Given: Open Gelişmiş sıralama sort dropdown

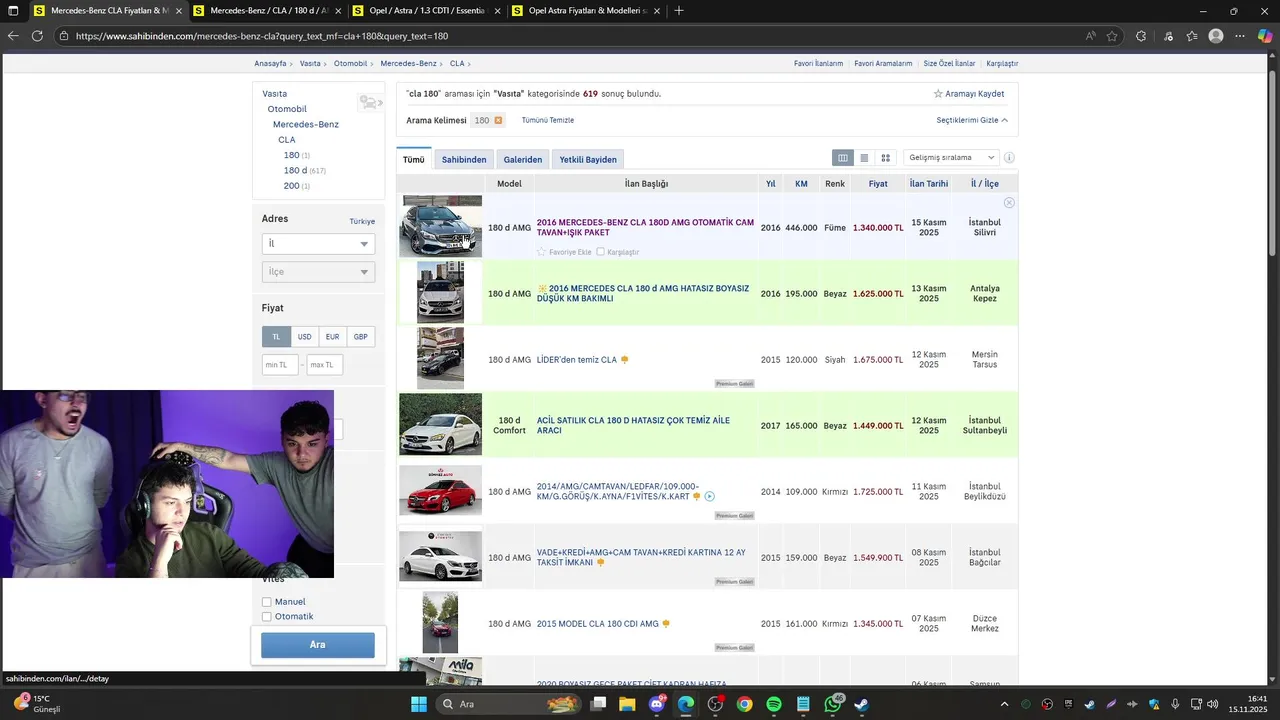Looking at the screenshot, I should tap(951, 158).
